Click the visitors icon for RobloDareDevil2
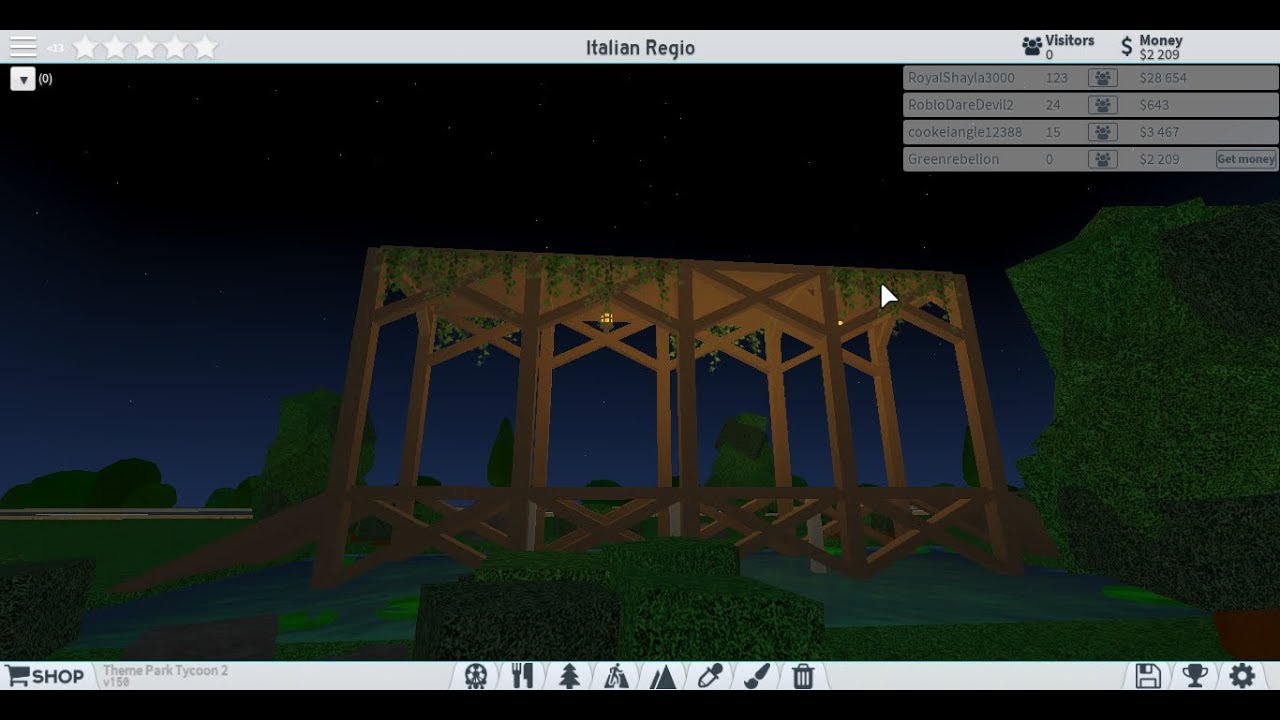 1102,105
